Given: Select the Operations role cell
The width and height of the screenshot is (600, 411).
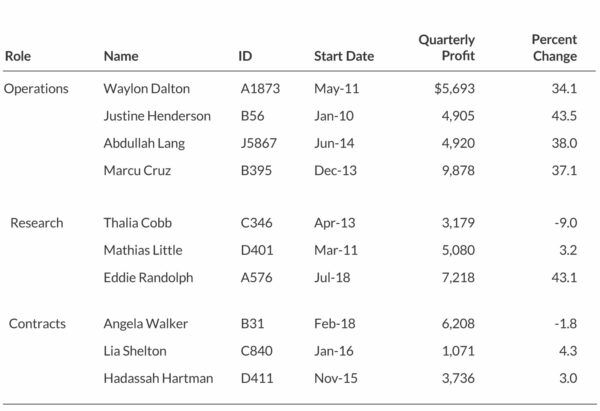Looking at the screenshot, I should (36, 88).
